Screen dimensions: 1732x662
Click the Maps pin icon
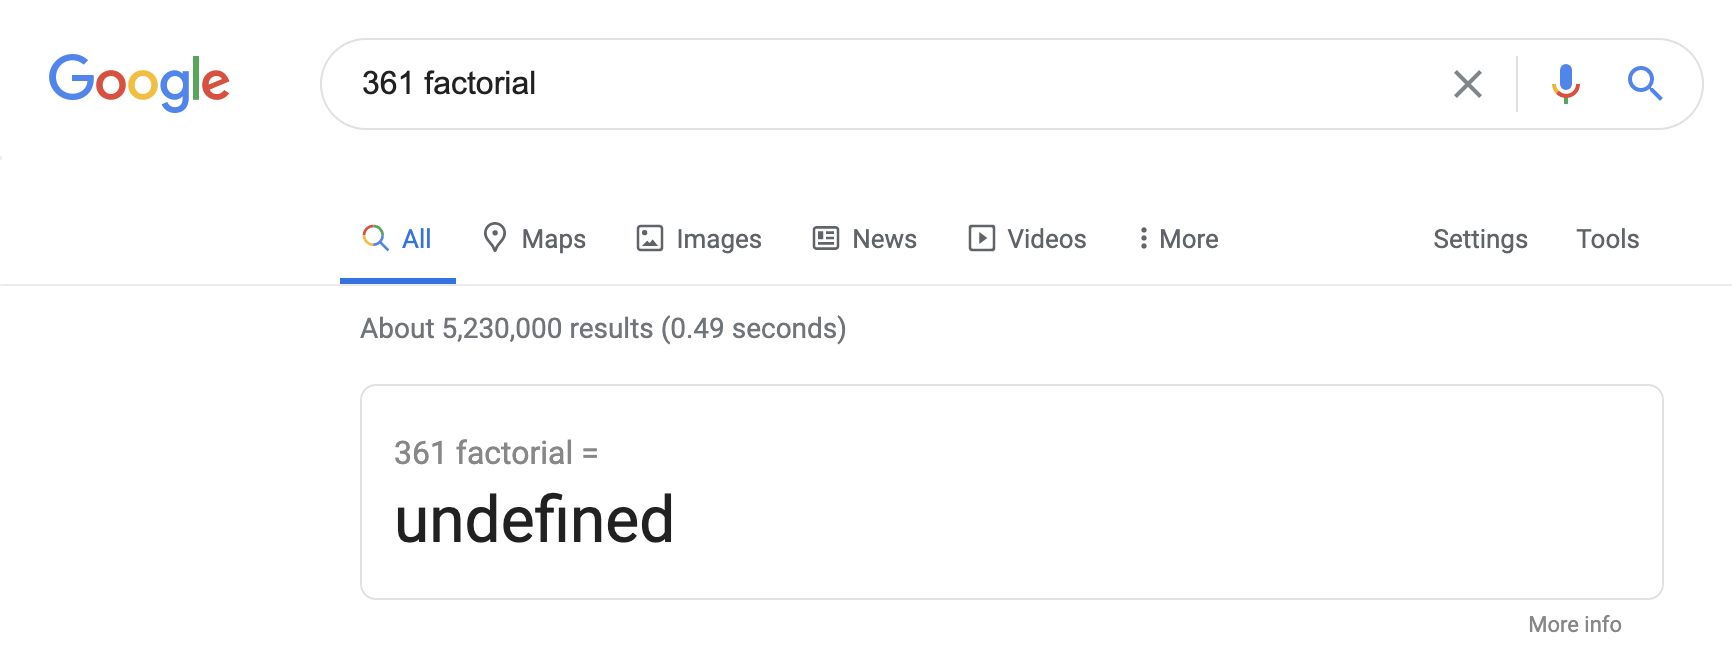tap(494, 237)
